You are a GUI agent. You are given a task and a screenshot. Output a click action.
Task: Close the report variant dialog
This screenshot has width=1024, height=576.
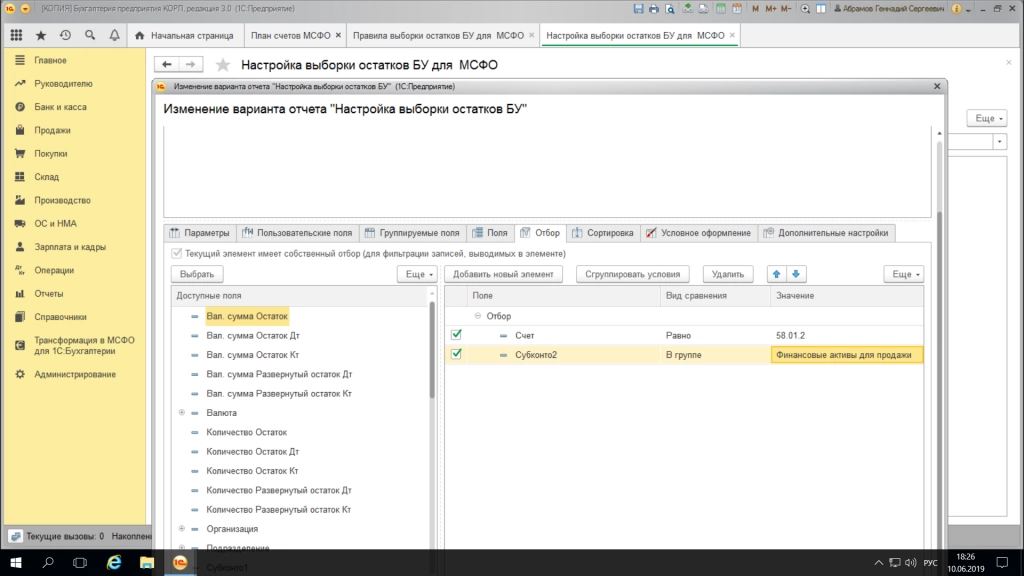(x=937, y=86)
